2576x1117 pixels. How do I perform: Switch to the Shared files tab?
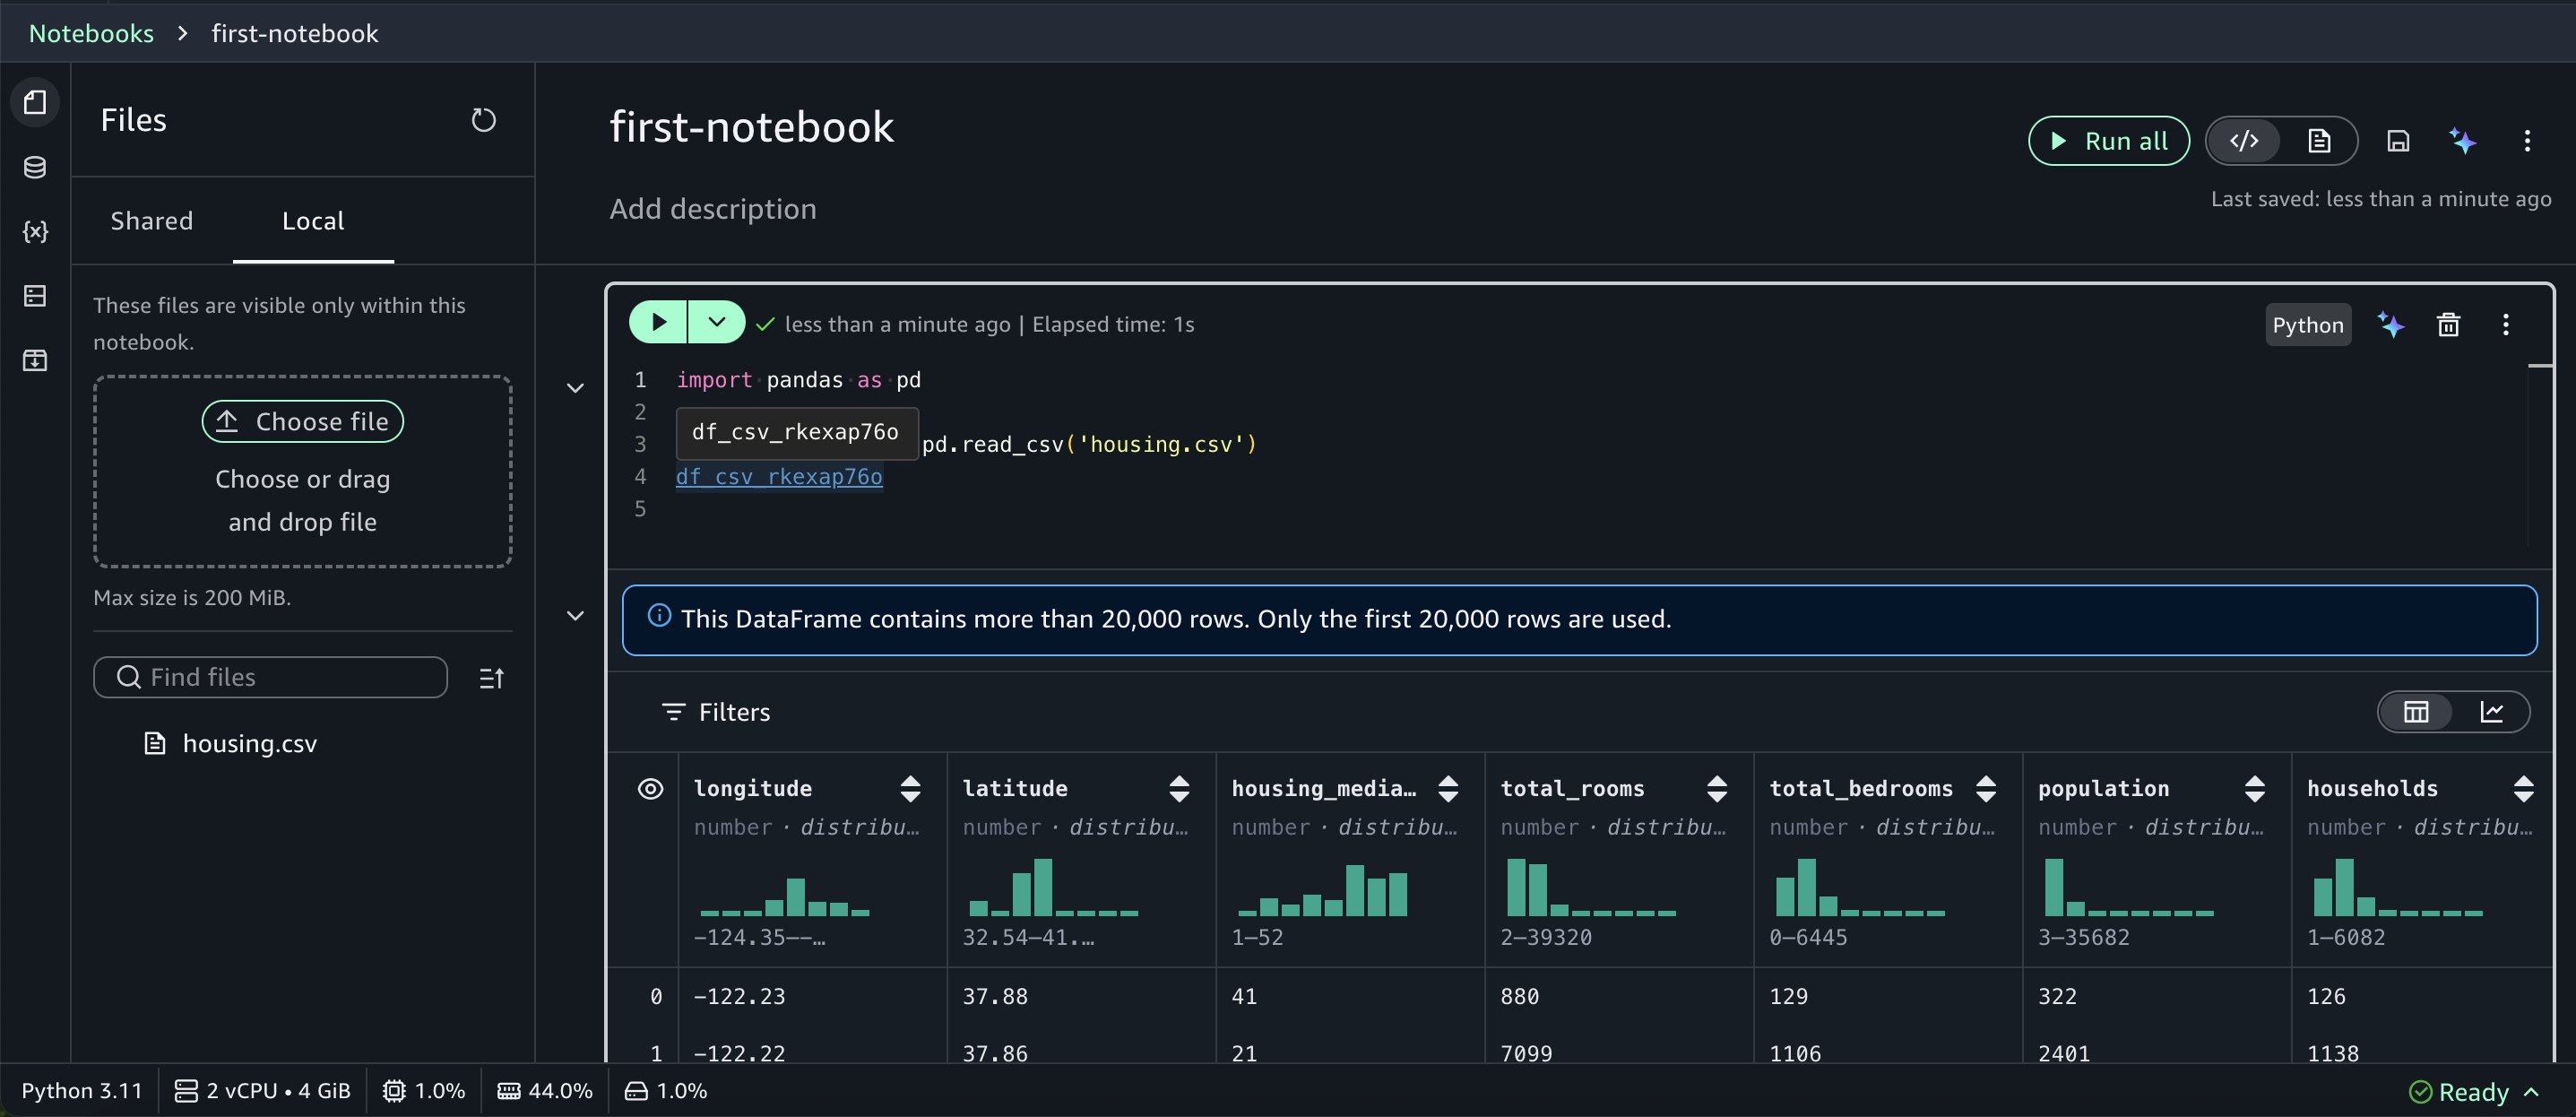(152, 221)
